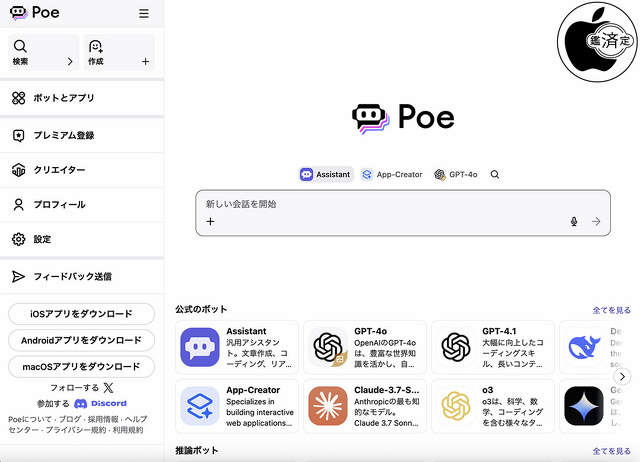
Task: Open クリエイター in the sidebar
Action: pos(82,170)
